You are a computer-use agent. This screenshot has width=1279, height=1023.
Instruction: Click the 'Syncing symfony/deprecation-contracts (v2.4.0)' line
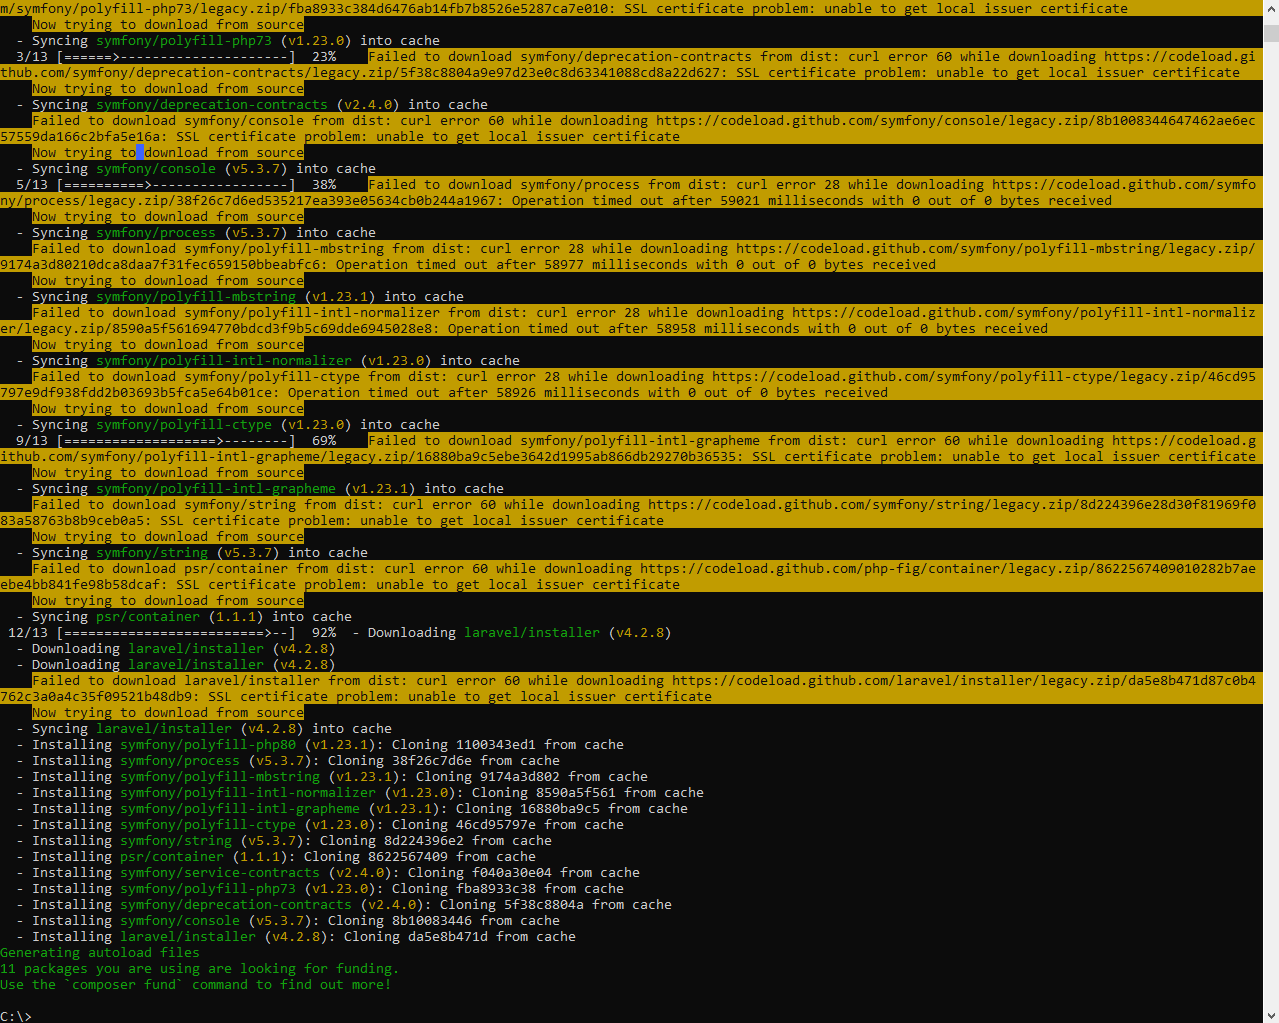(252, 105)
